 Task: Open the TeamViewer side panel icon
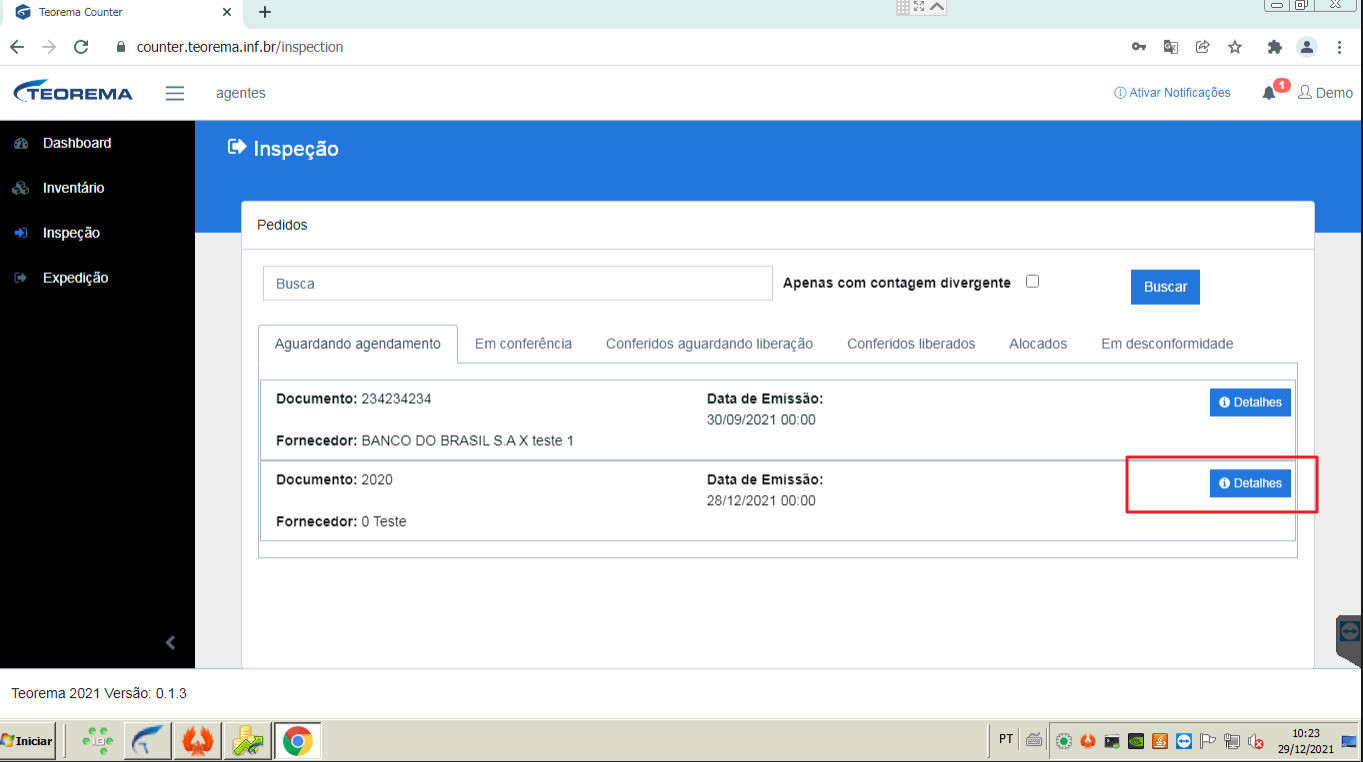coord(1350,632)
